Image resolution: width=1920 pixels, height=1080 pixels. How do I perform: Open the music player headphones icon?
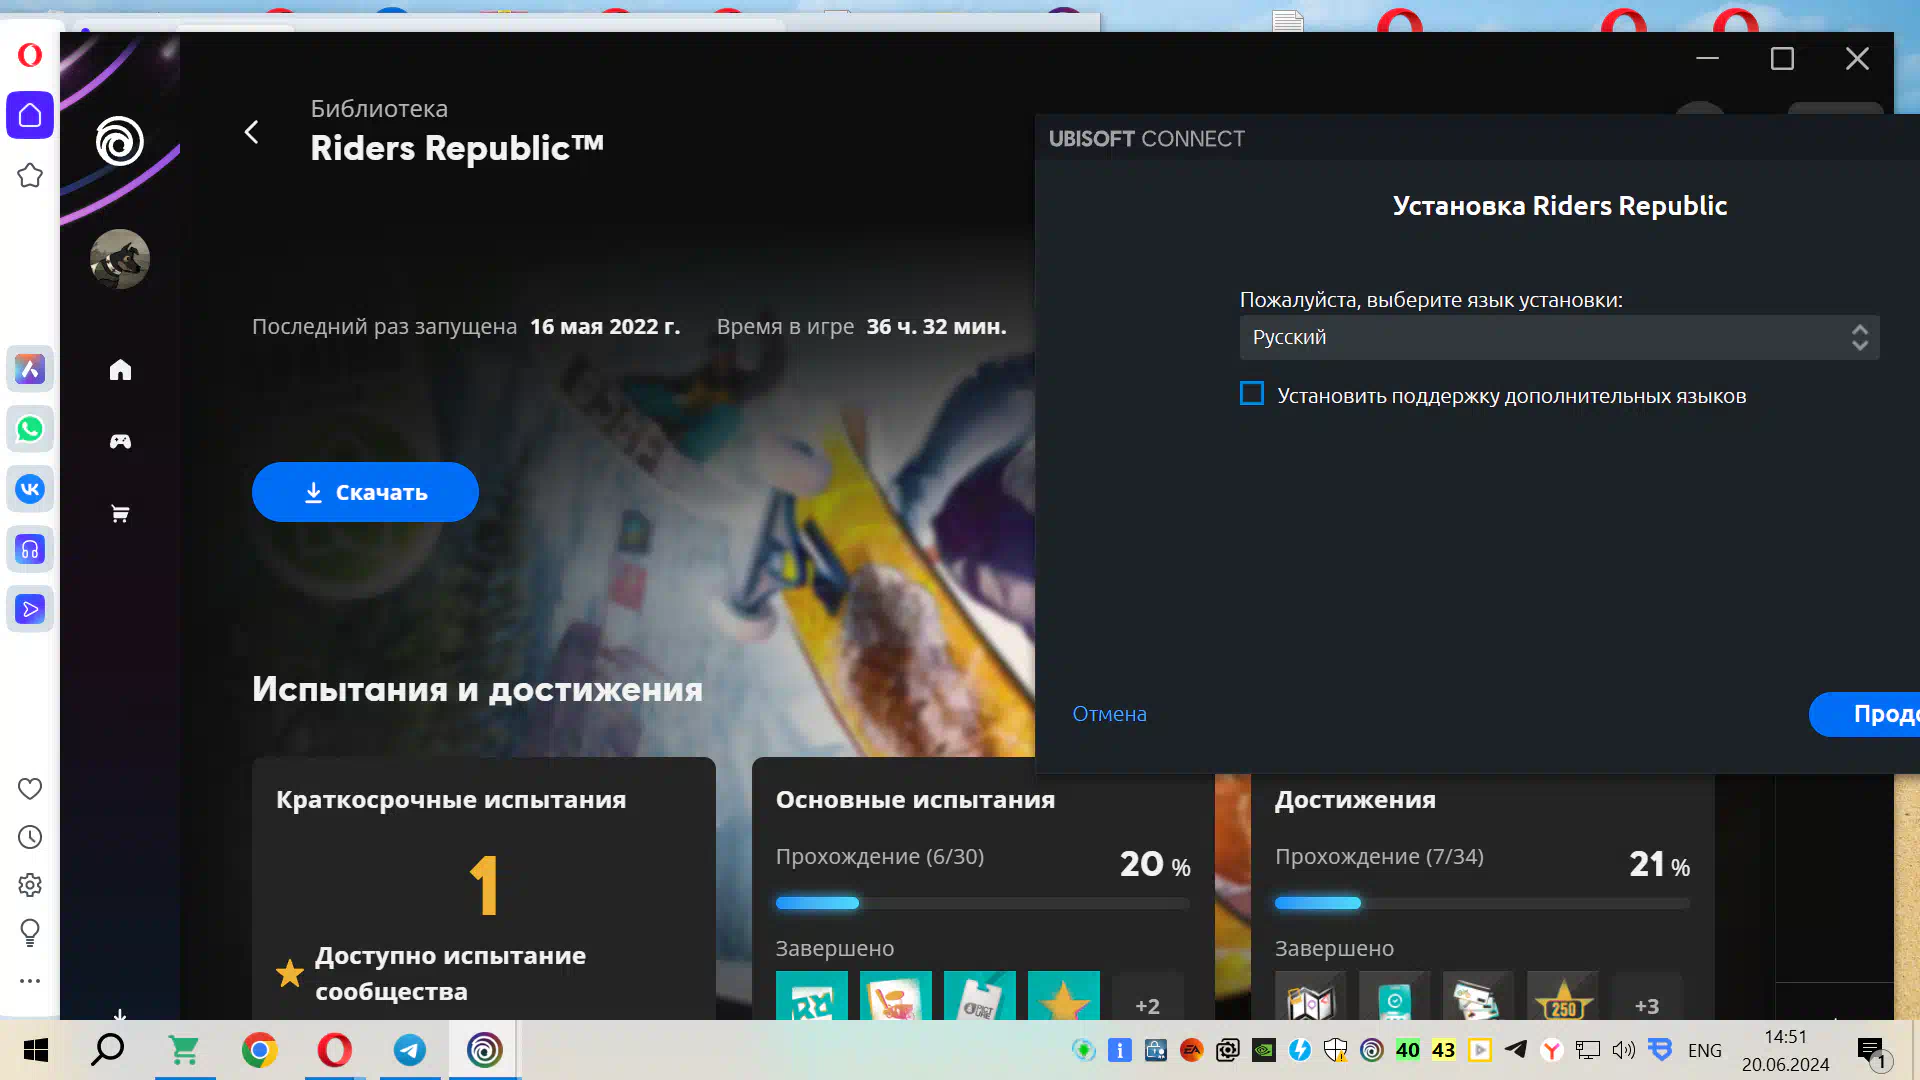30,549
